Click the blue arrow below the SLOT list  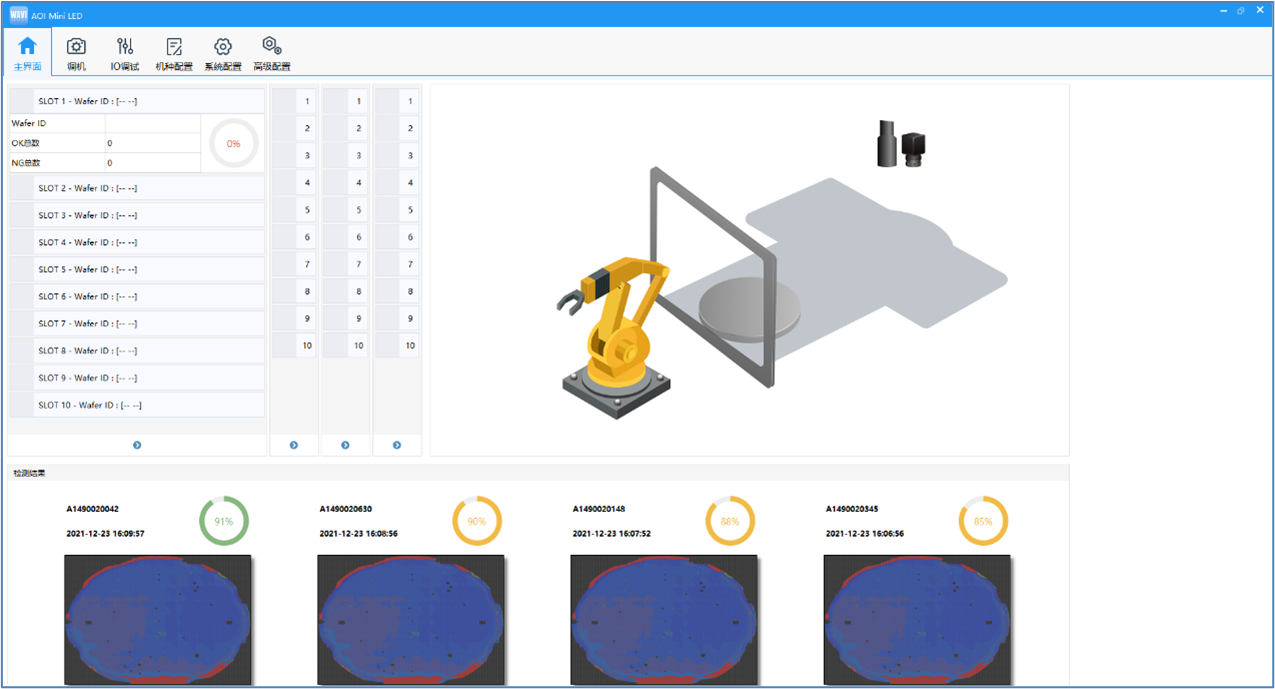137,445
